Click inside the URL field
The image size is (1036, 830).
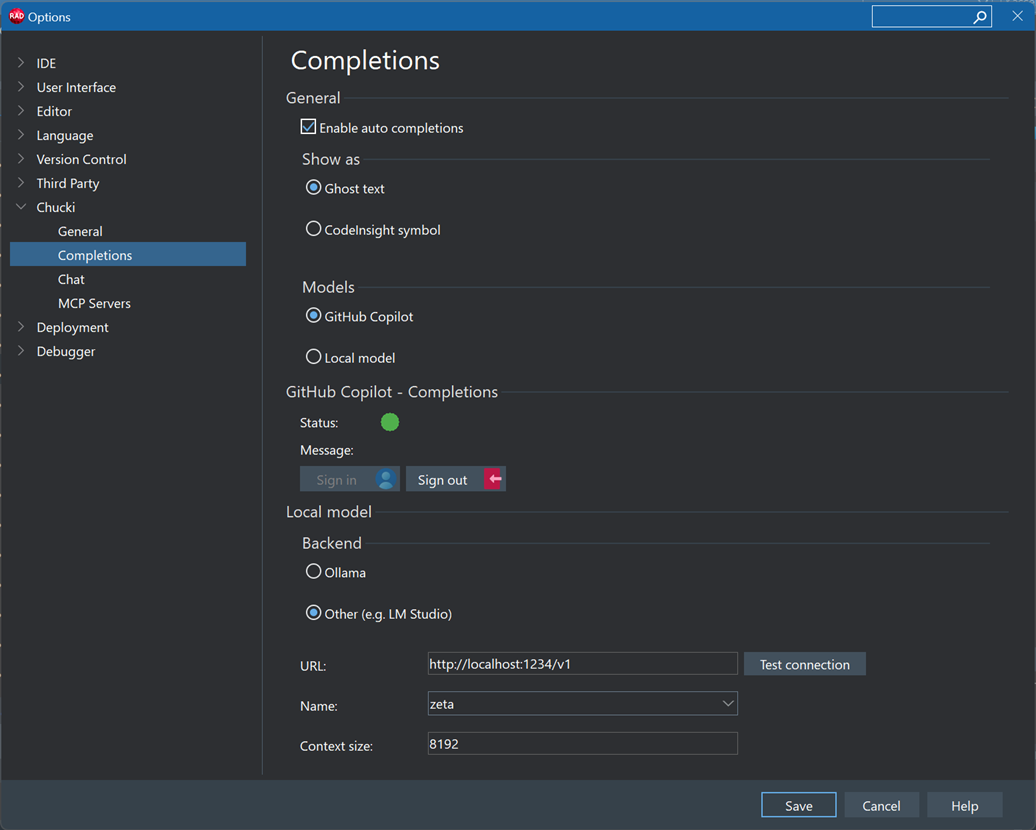tap(582, 663)
